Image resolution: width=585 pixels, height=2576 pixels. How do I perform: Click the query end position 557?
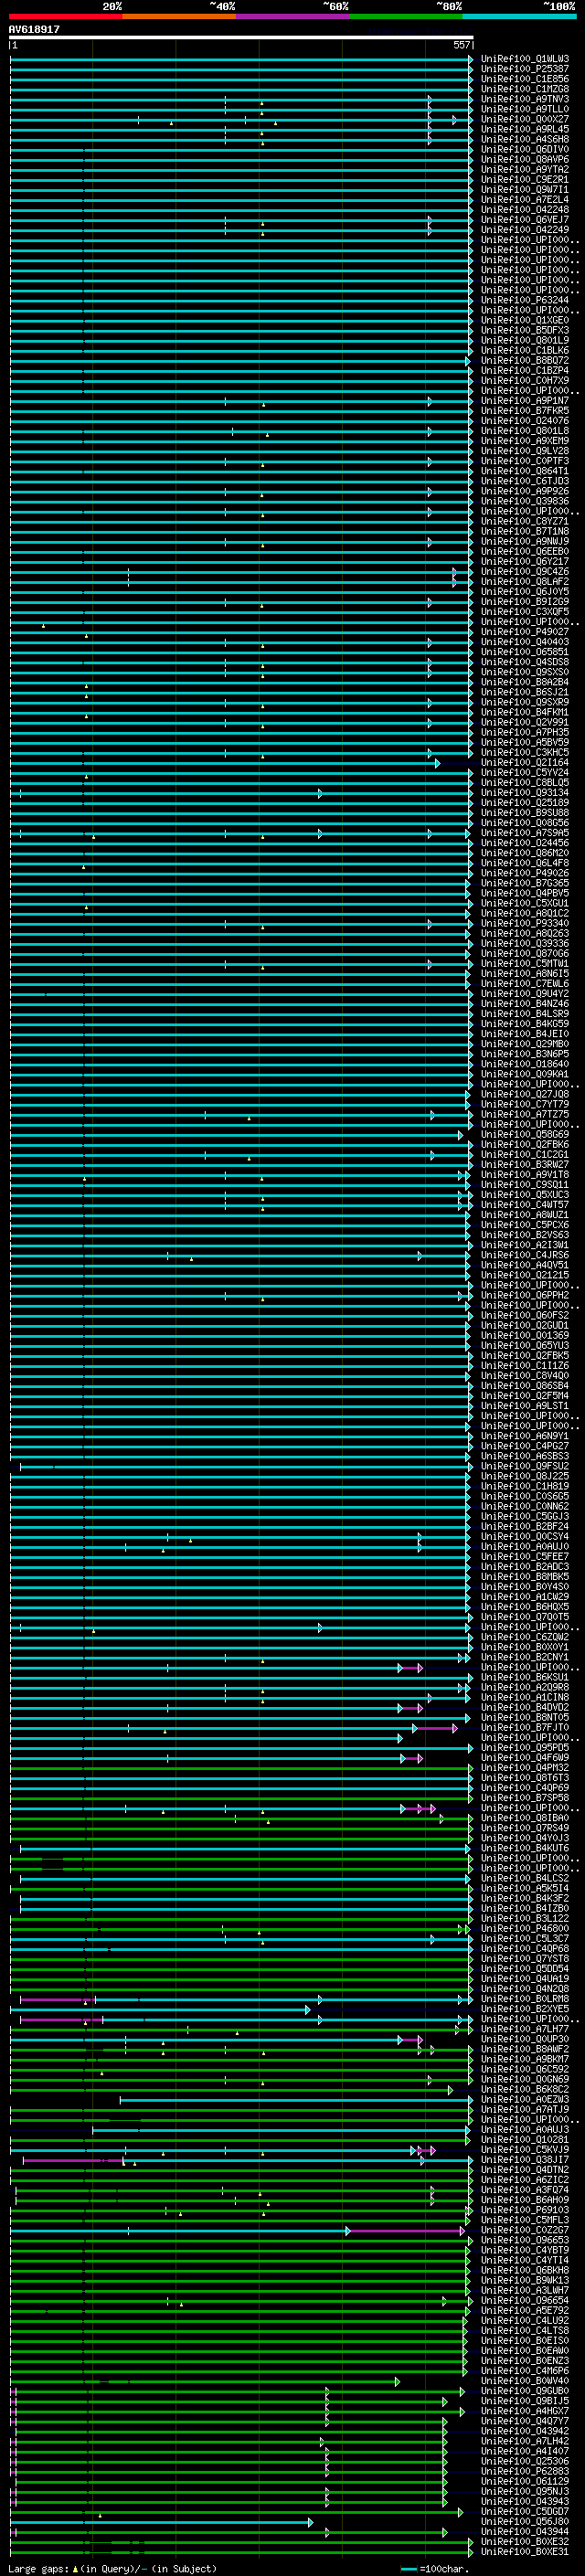tap(461, 45)
